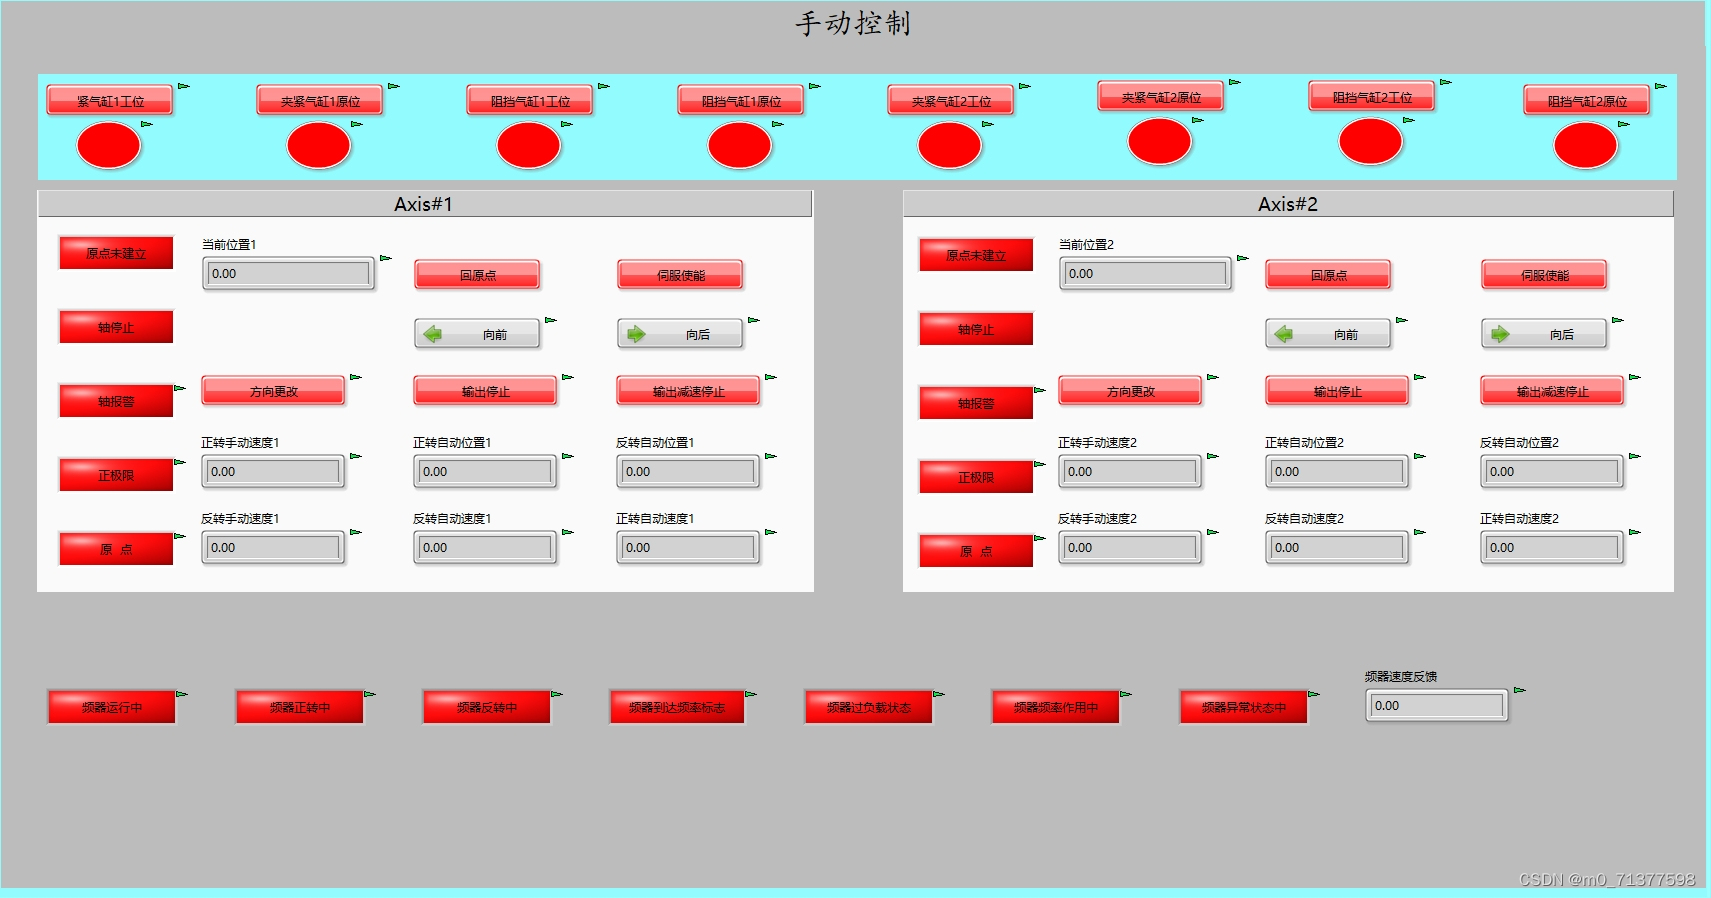Select the round LED under 夹紧气缸2原位
Viewport: 1711px width, 898px height.
(1160, 142)
